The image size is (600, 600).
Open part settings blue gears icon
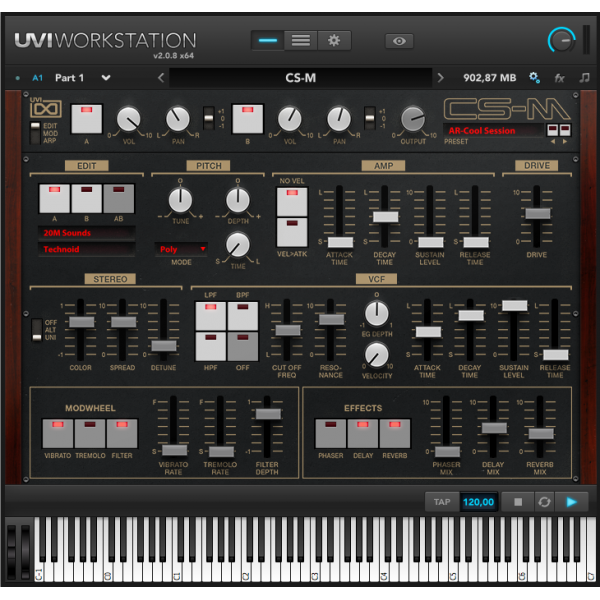[x=534, y=78]
